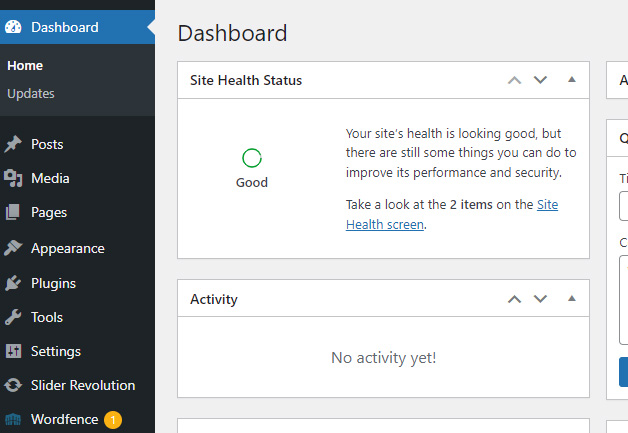Move Activity panel up
628x433 pixels.
pyautogui.click(x=515, y=299)
